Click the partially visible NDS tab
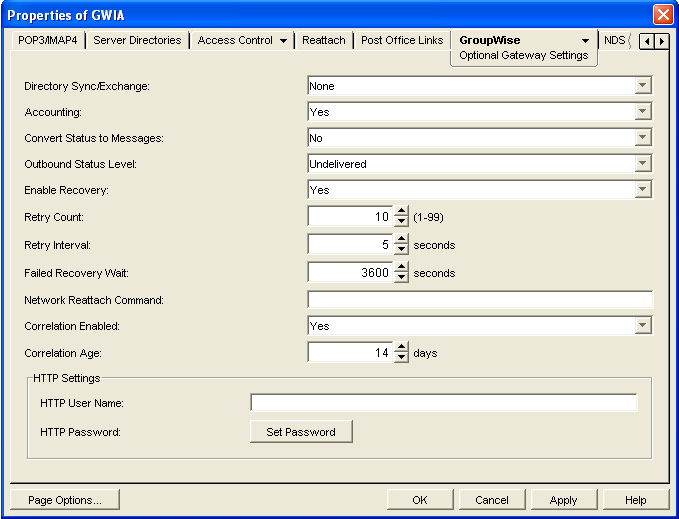The width and height of the screenshot is (679, 519). tap(615, 40)
